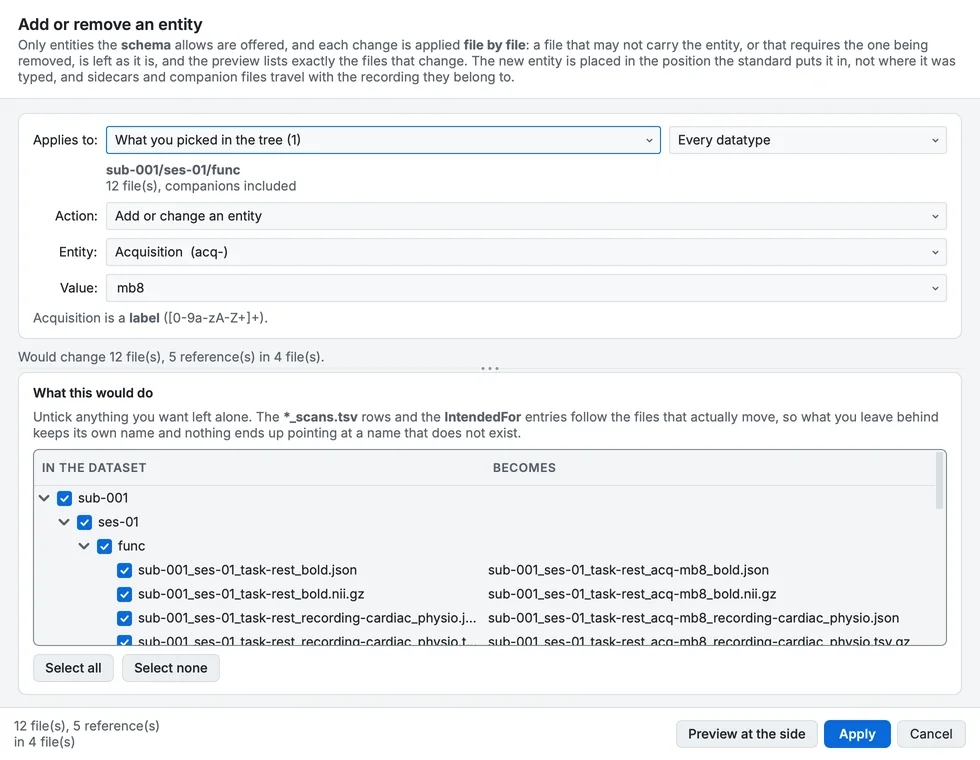Screen dimensions: 980x760
Task: Click the 'Add or remove an entity' title
Action: (111, 24)
